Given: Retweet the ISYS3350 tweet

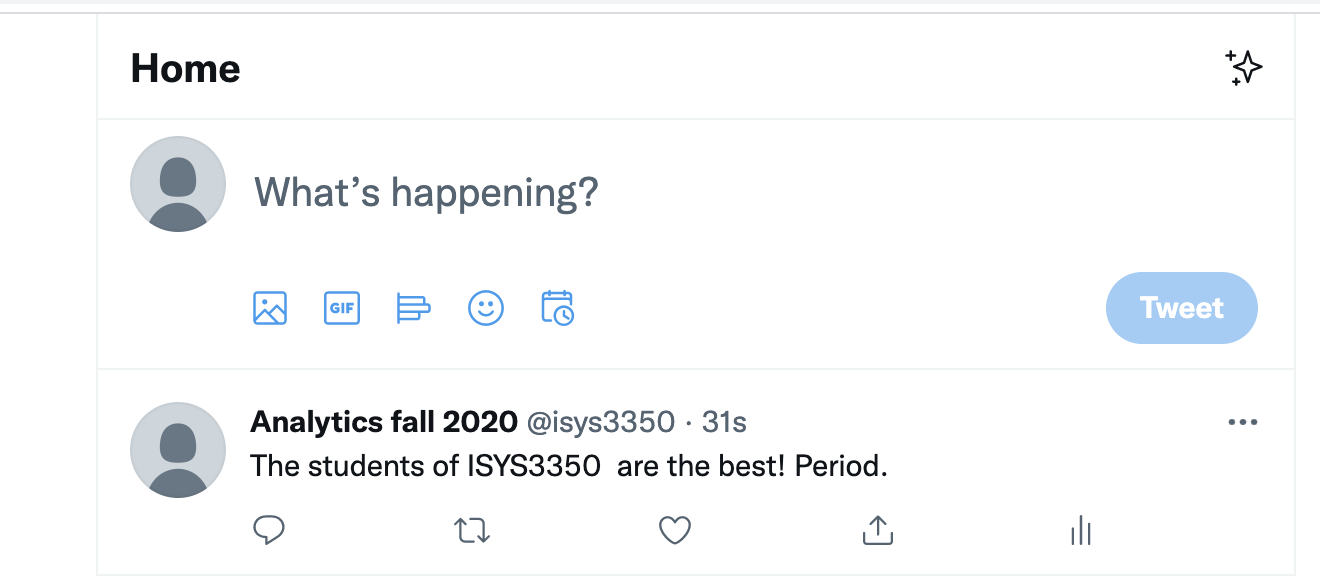Looking at the screenshot, I should (x=472, y=530).
